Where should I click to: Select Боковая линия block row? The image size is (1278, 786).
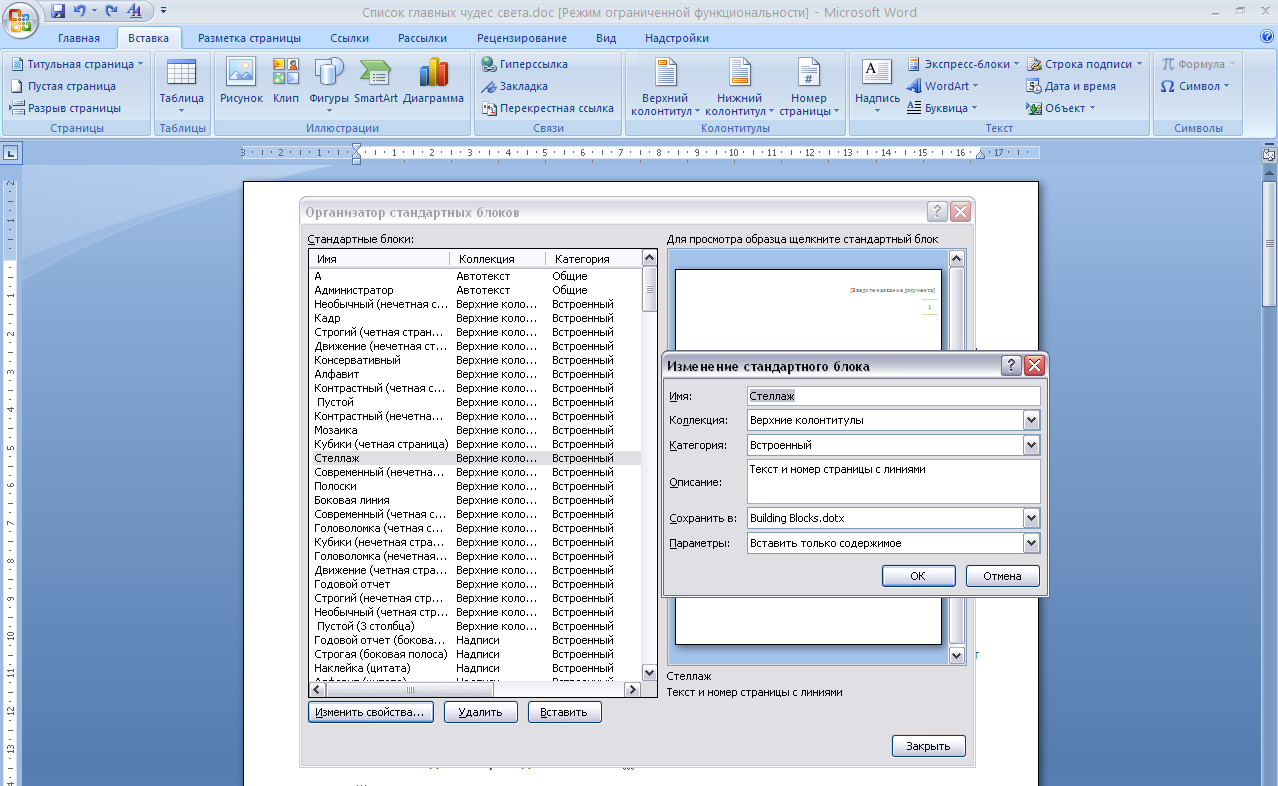point(475,500)
